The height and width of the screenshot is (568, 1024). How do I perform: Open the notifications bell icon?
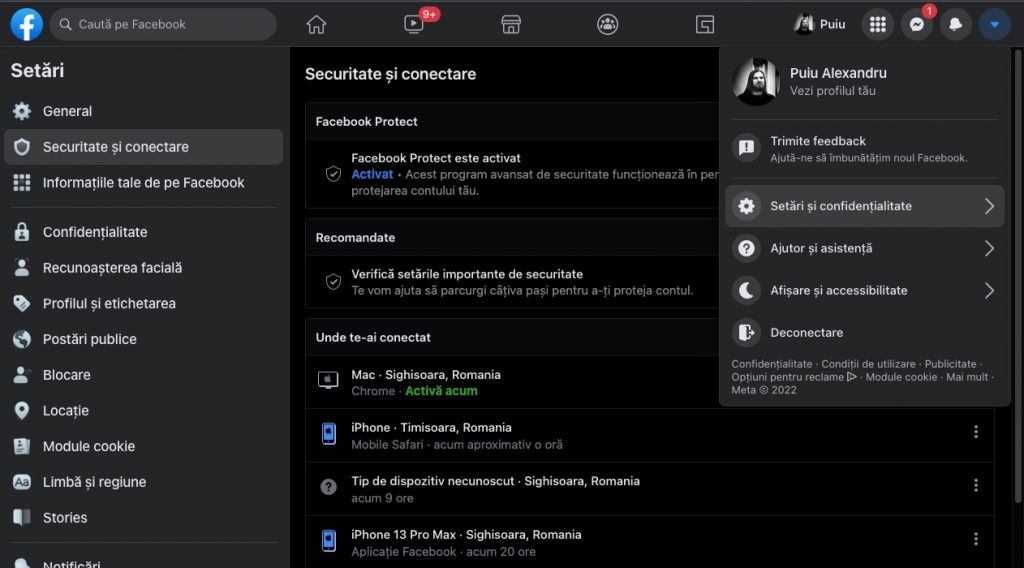[955, 24]
